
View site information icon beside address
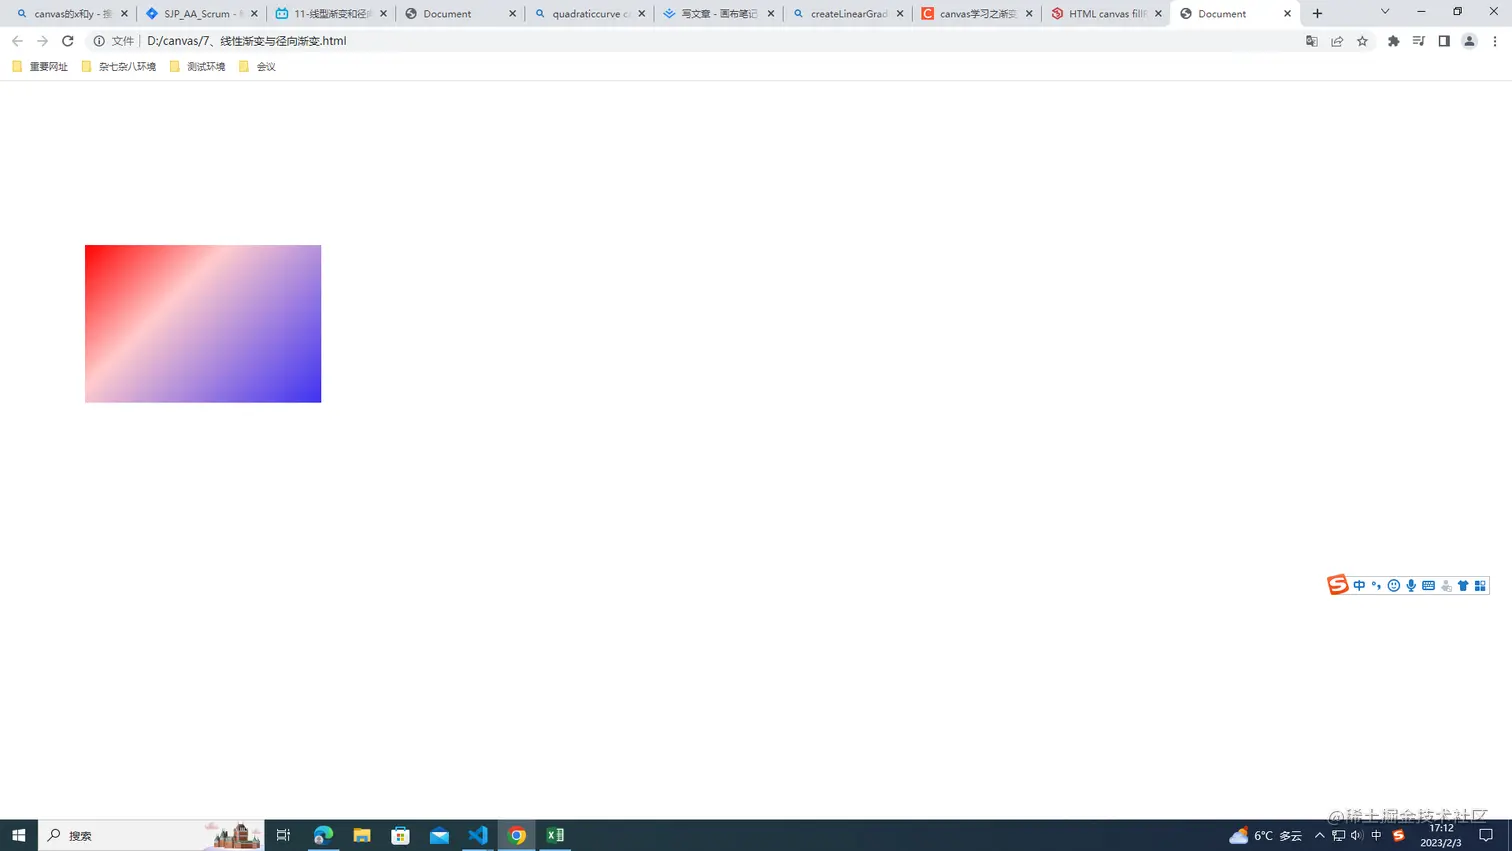99,41
